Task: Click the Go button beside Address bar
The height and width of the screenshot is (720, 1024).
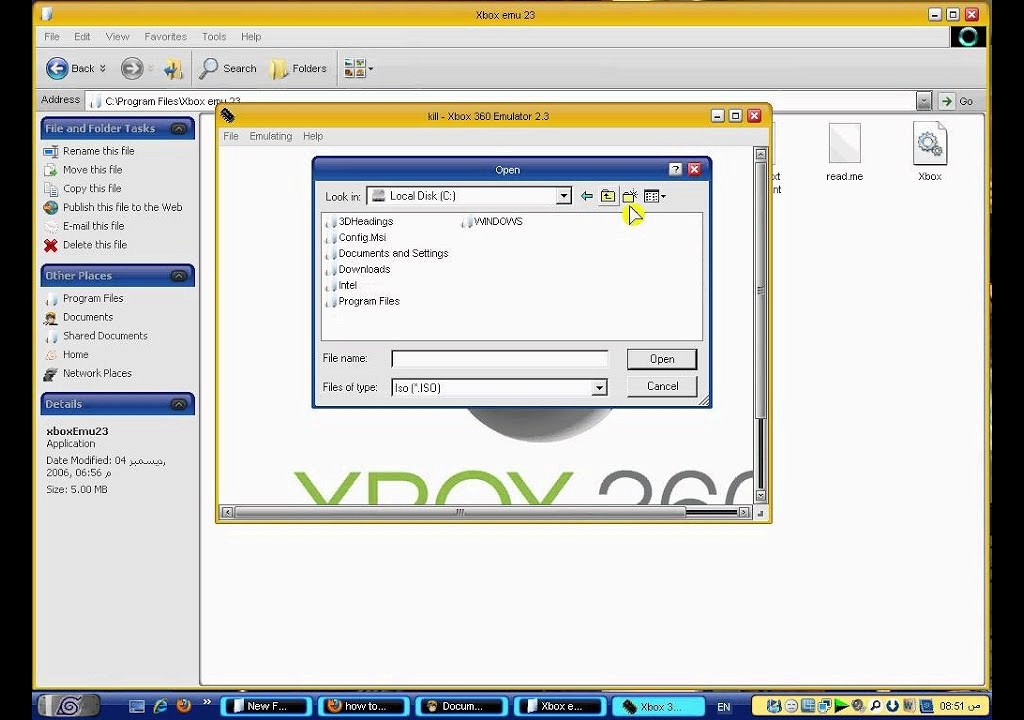Action: (957, 101)
